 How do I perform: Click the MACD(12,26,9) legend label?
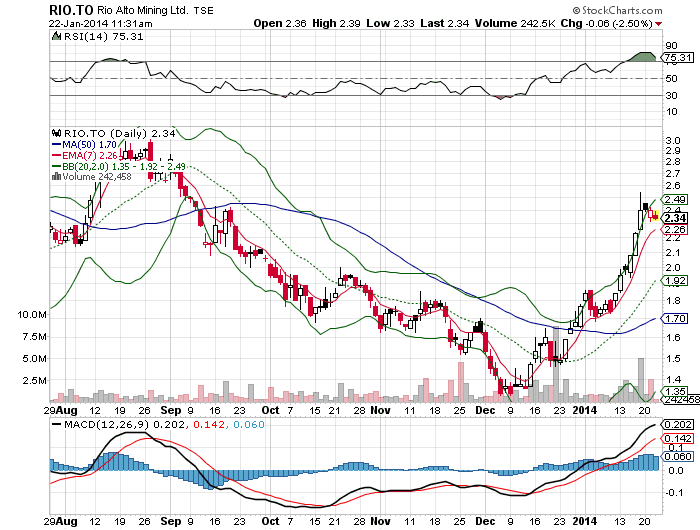(107, 424)
